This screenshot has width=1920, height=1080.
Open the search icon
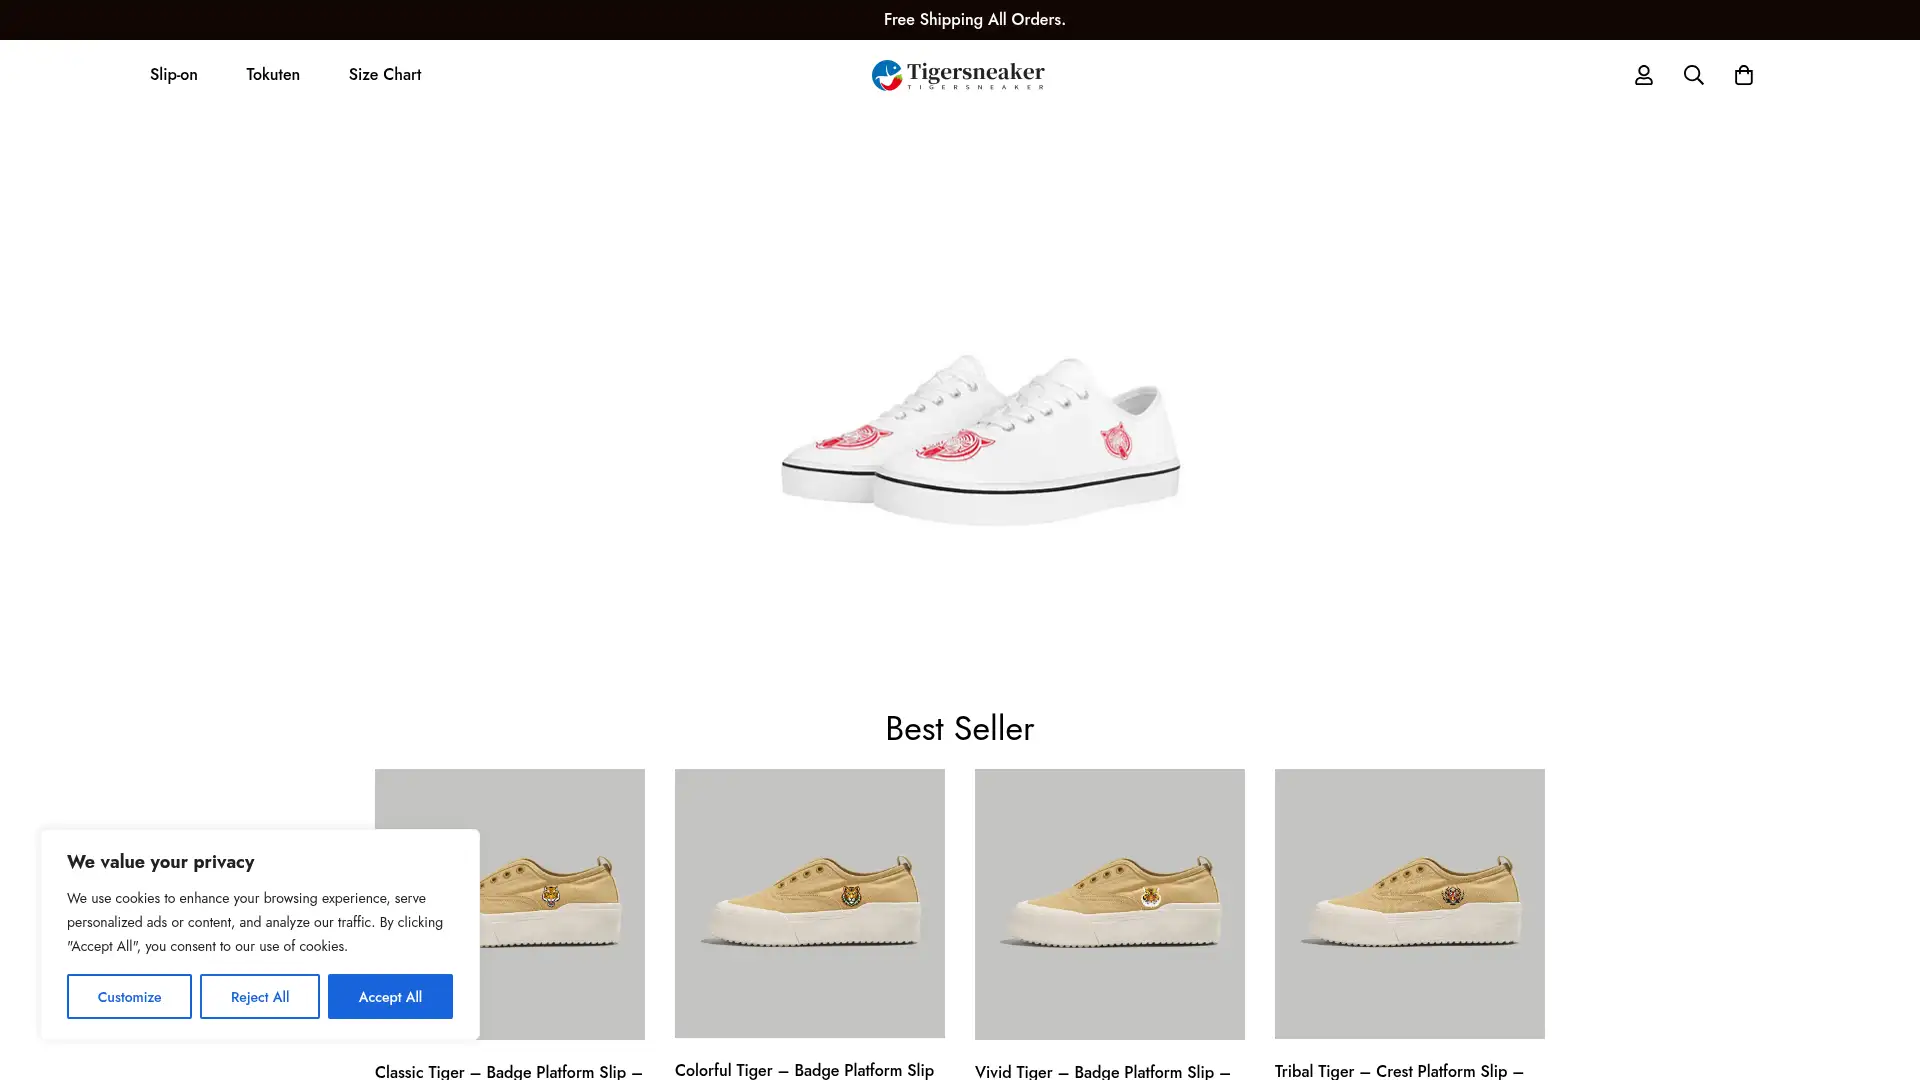(x=1693, y=74)
